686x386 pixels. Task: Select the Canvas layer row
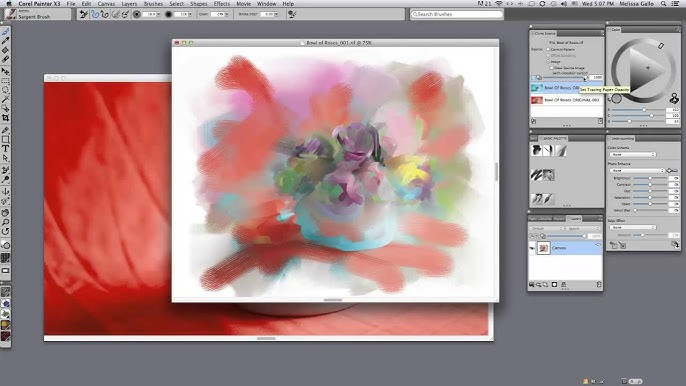pyautogui.click(x=566, y=248)
